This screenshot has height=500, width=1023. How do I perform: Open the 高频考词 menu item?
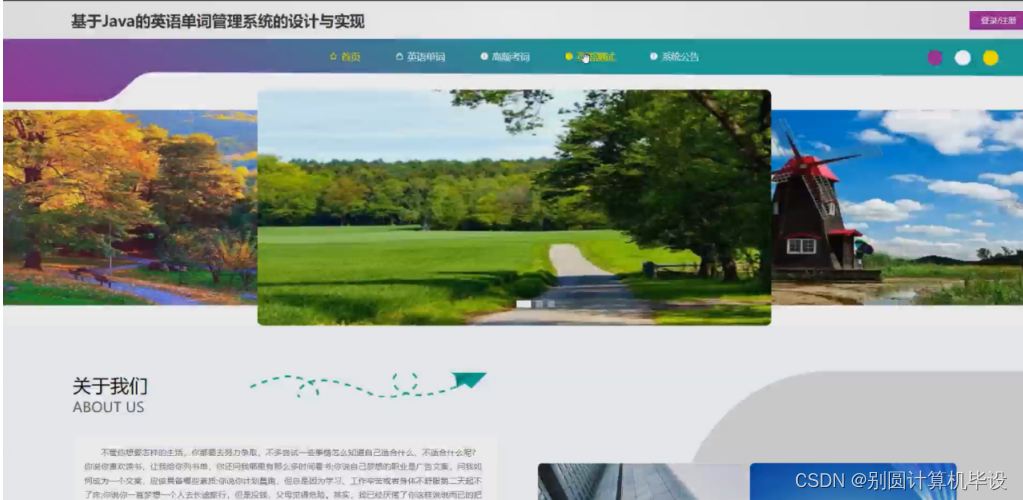(505, 57)
